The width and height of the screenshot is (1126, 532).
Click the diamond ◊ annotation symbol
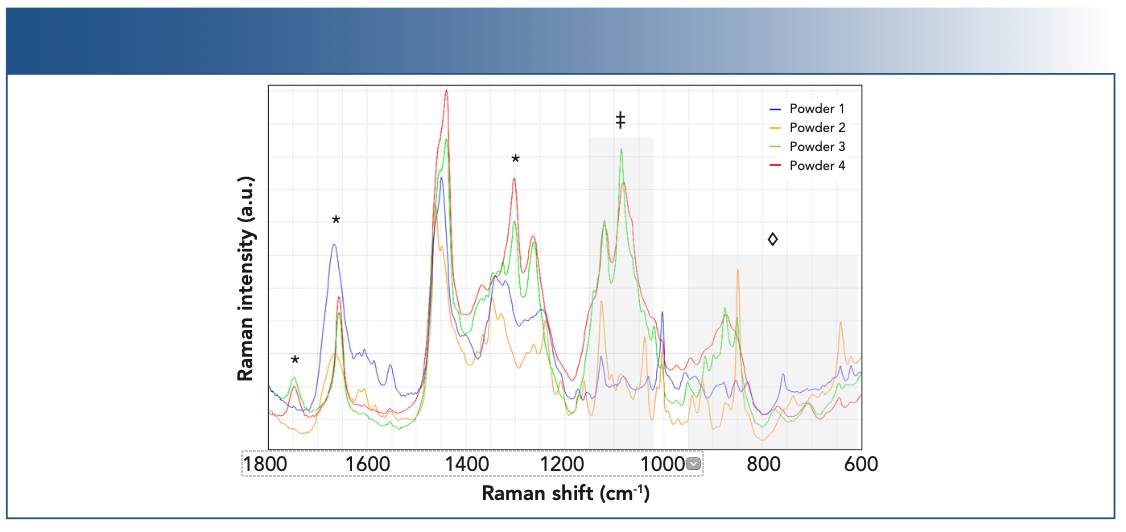773,239
